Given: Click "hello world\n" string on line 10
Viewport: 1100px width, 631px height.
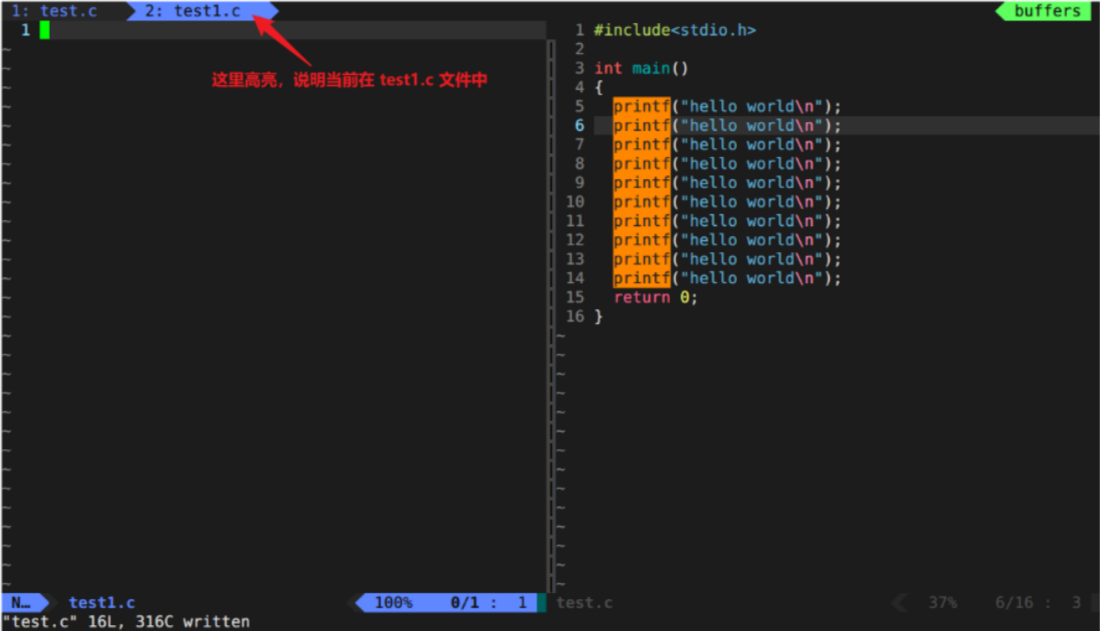Looking at the screenshot, I should click(751, 201).
